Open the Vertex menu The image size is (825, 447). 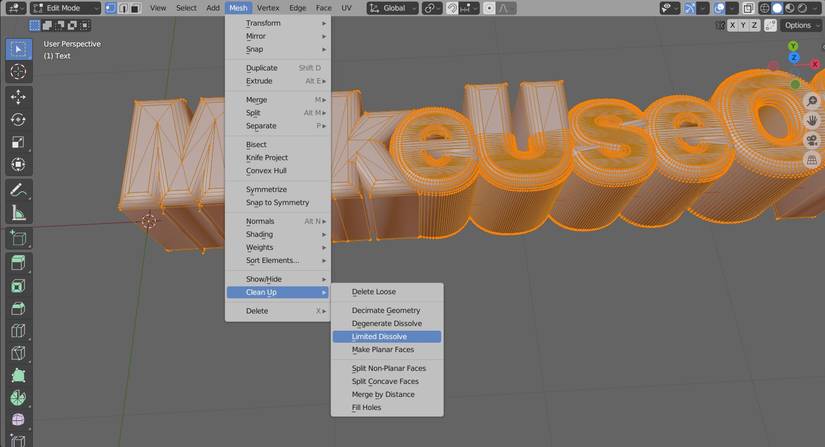coord(267,8)
